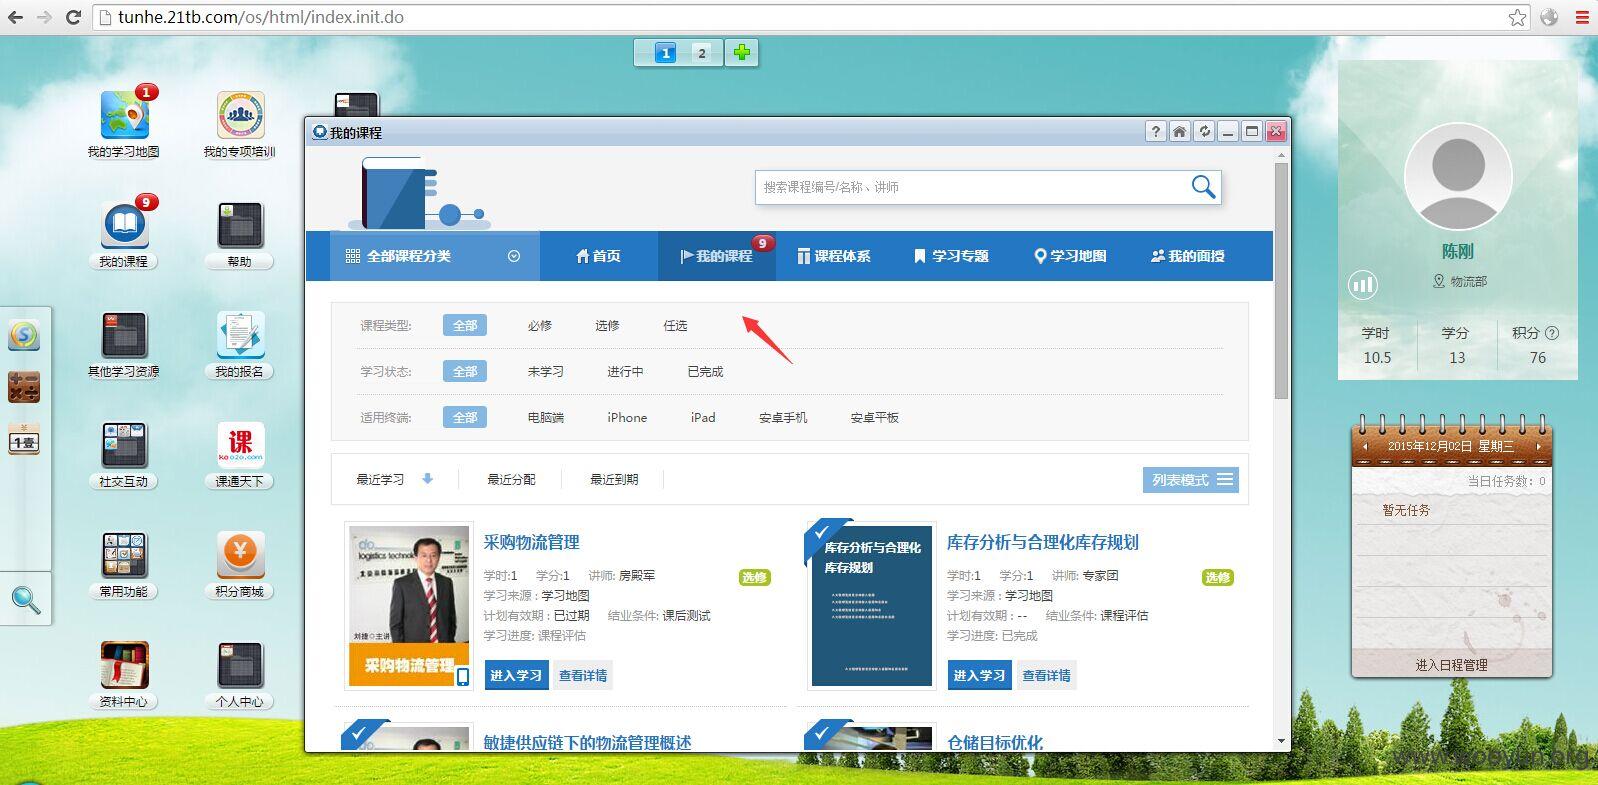Screen dimensions: 1598x785
Task: Click 进入学习 for 采购物流管理
Action: coord(516,676)
